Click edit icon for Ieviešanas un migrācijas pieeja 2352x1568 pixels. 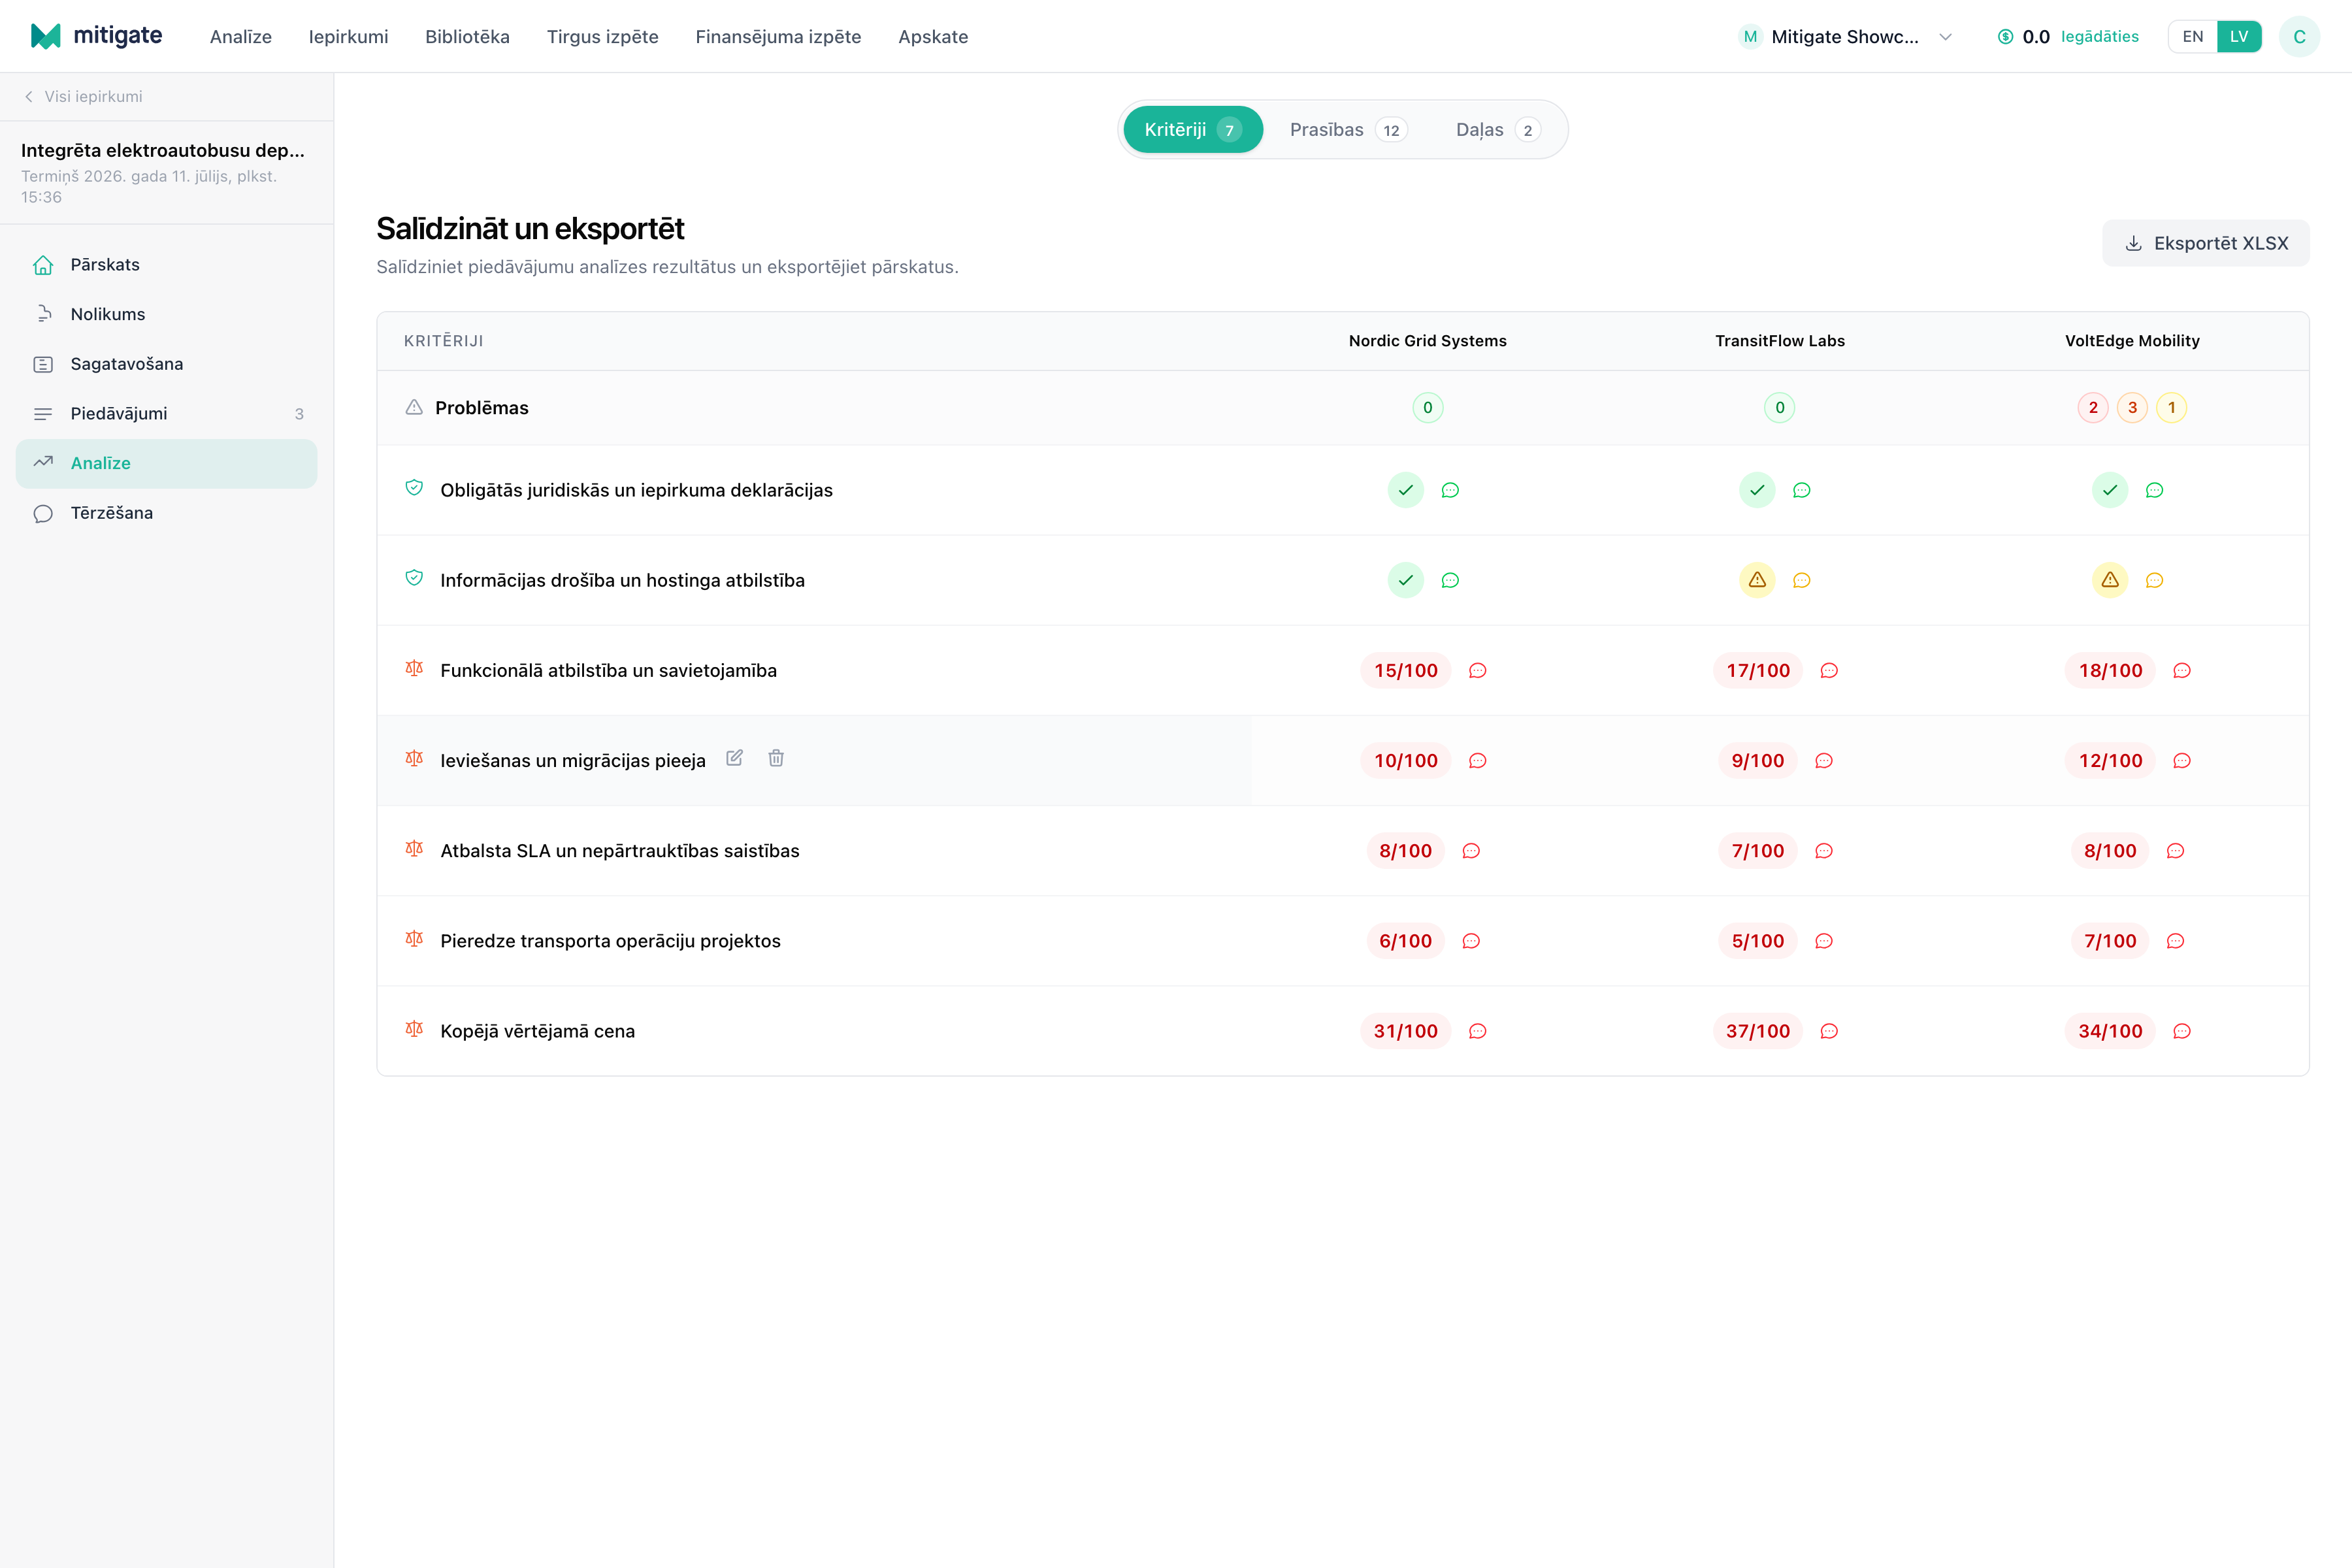click(734, 758)
